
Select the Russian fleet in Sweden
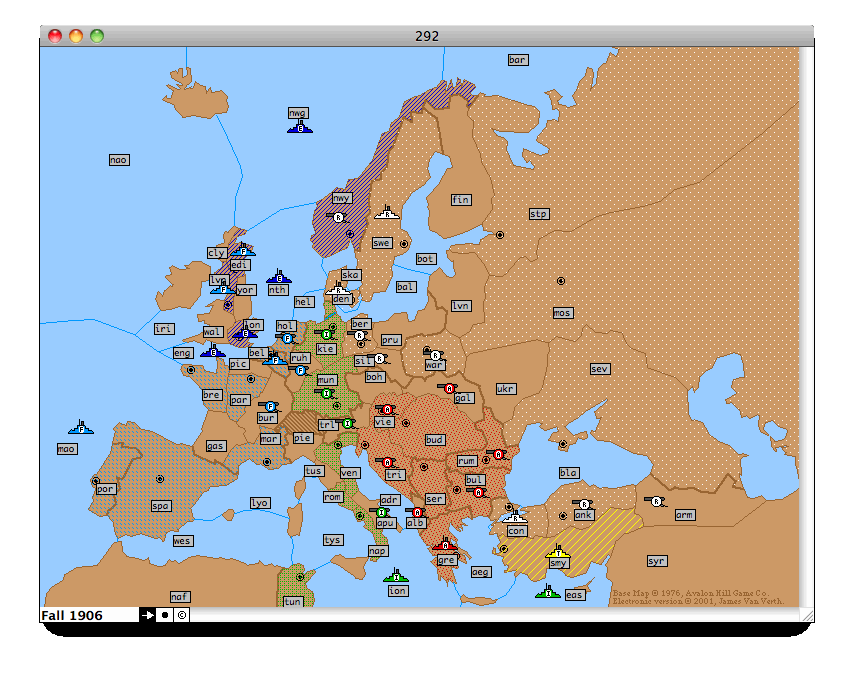[387, 212]
